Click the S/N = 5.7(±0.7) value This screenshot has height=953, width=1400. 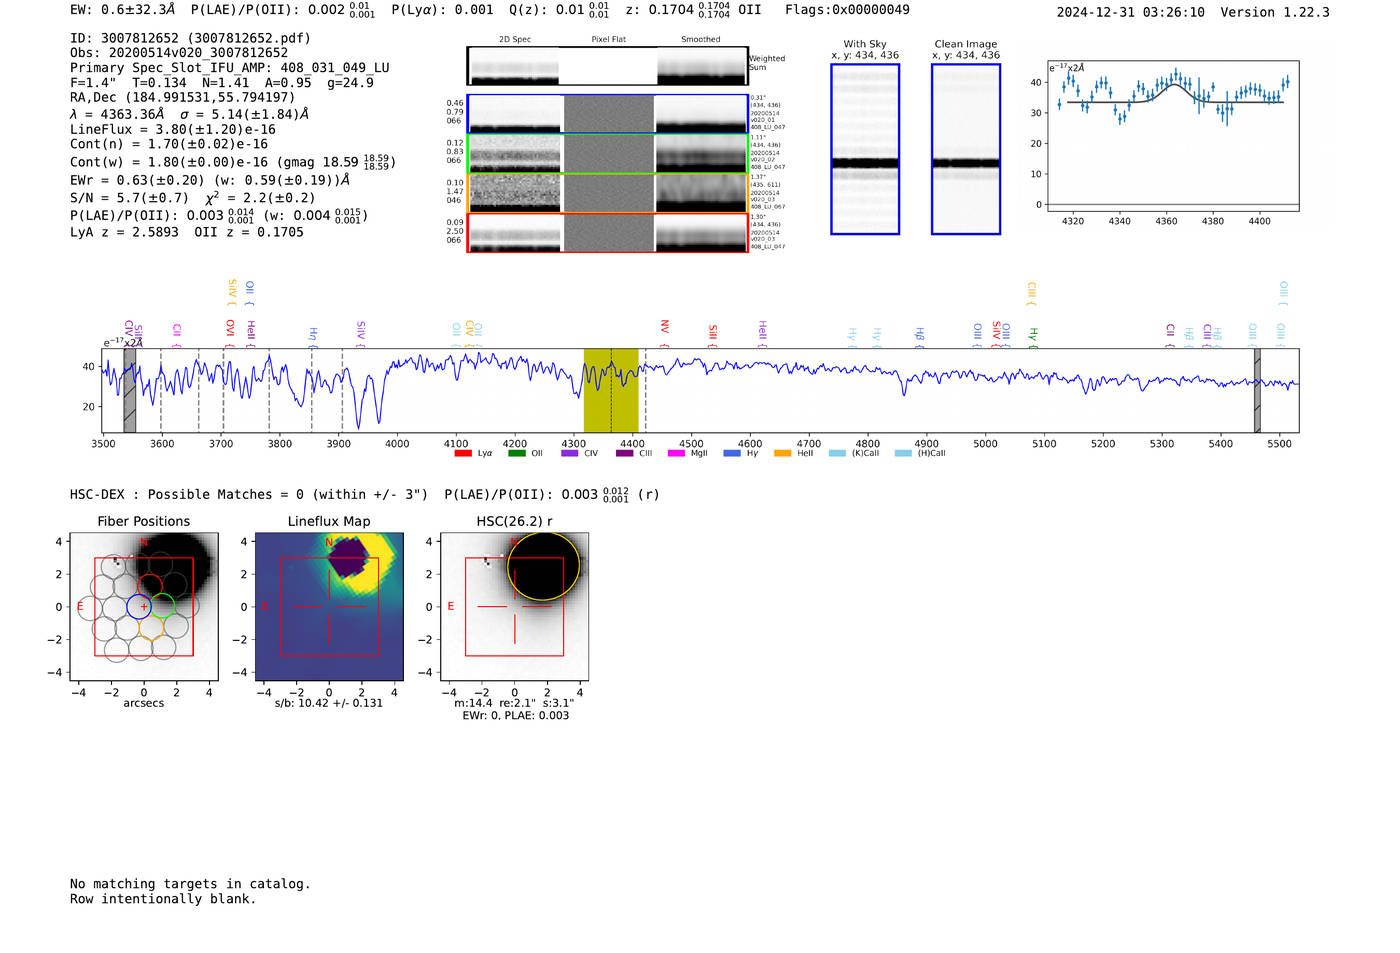(x=129, y=198)
